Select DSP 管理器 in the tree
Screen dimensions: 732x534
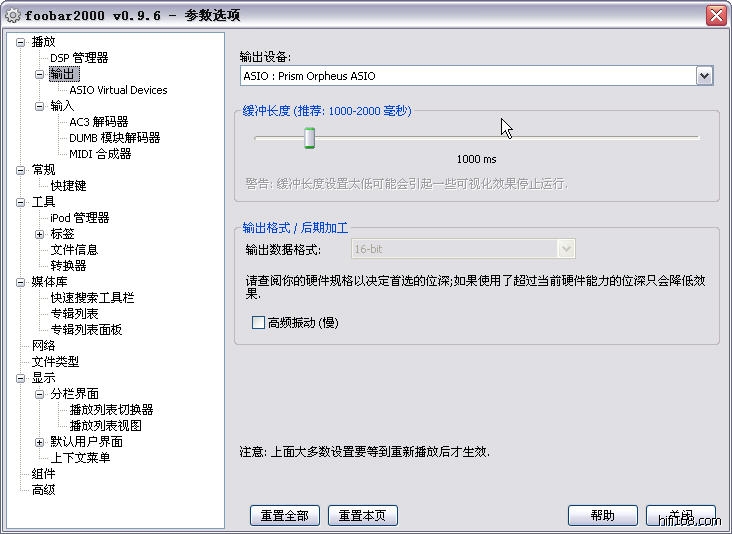click(x=79, y=58)
